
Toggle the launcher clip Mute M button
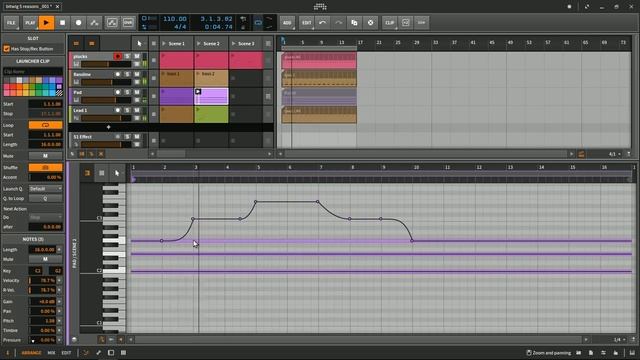[45, 156]
